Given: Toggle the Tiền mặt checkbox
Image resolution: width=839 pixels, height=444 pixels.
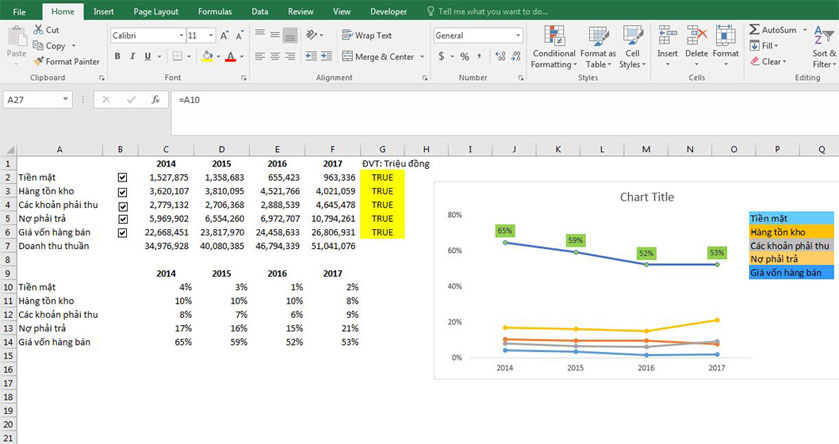Looking at the screenshot, I should point(123,178).
